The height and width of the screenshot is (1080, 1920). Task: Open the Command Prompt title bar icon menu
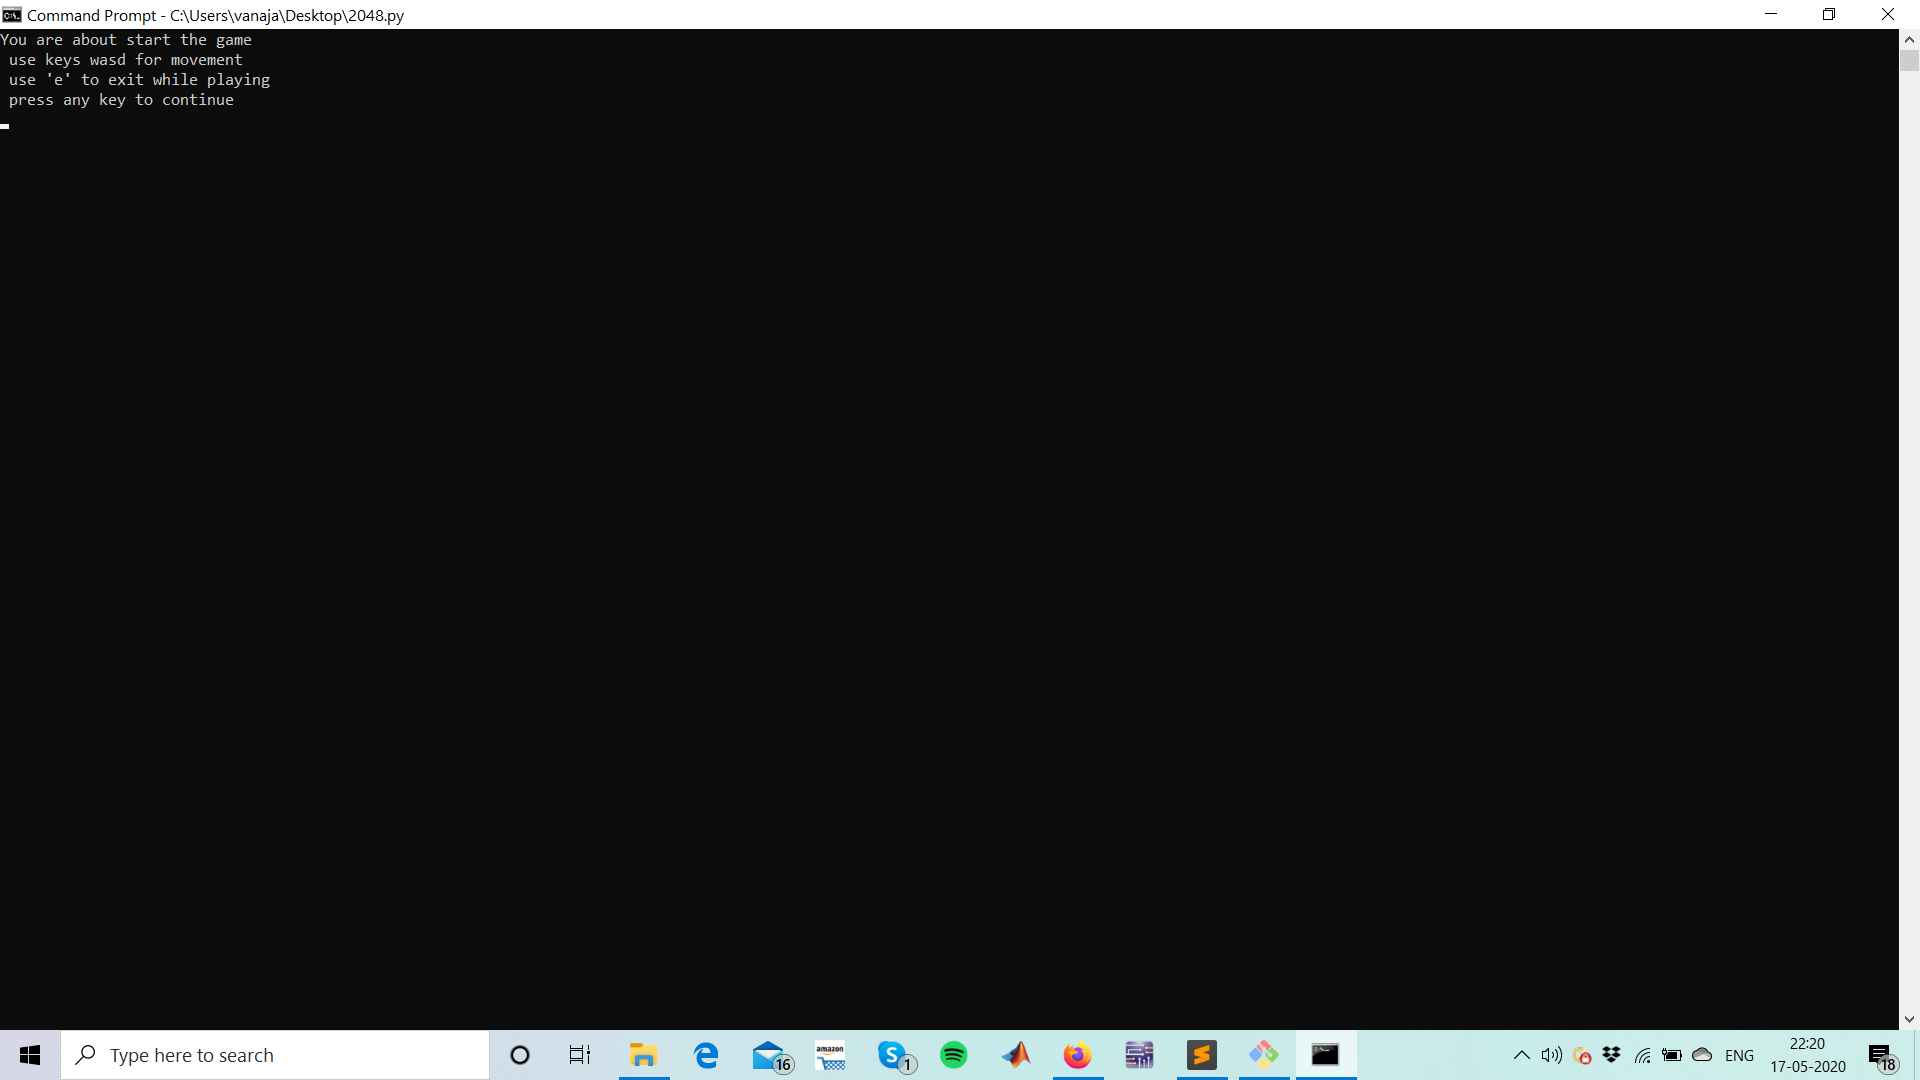12,15
